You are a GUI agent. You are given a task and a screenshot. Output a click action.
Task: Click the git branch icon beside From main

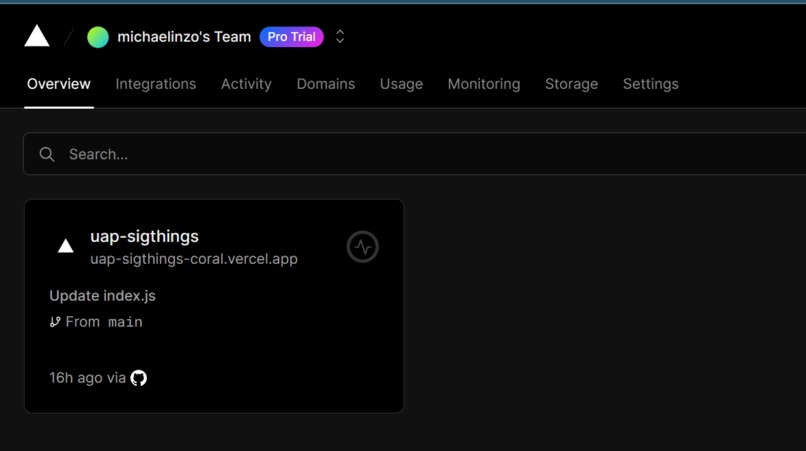[54, 322]
